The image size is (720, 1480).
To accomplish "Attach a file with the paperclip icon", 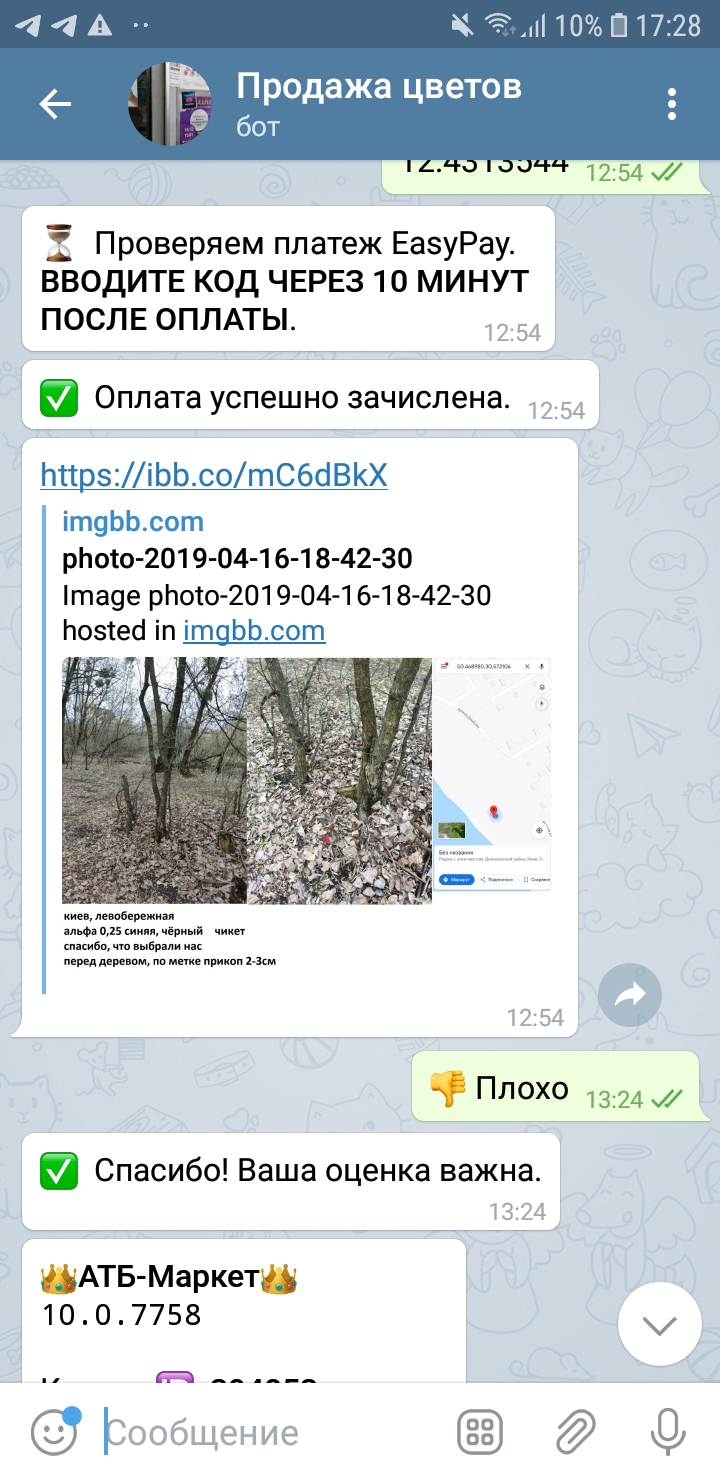I will [575, 1433].
